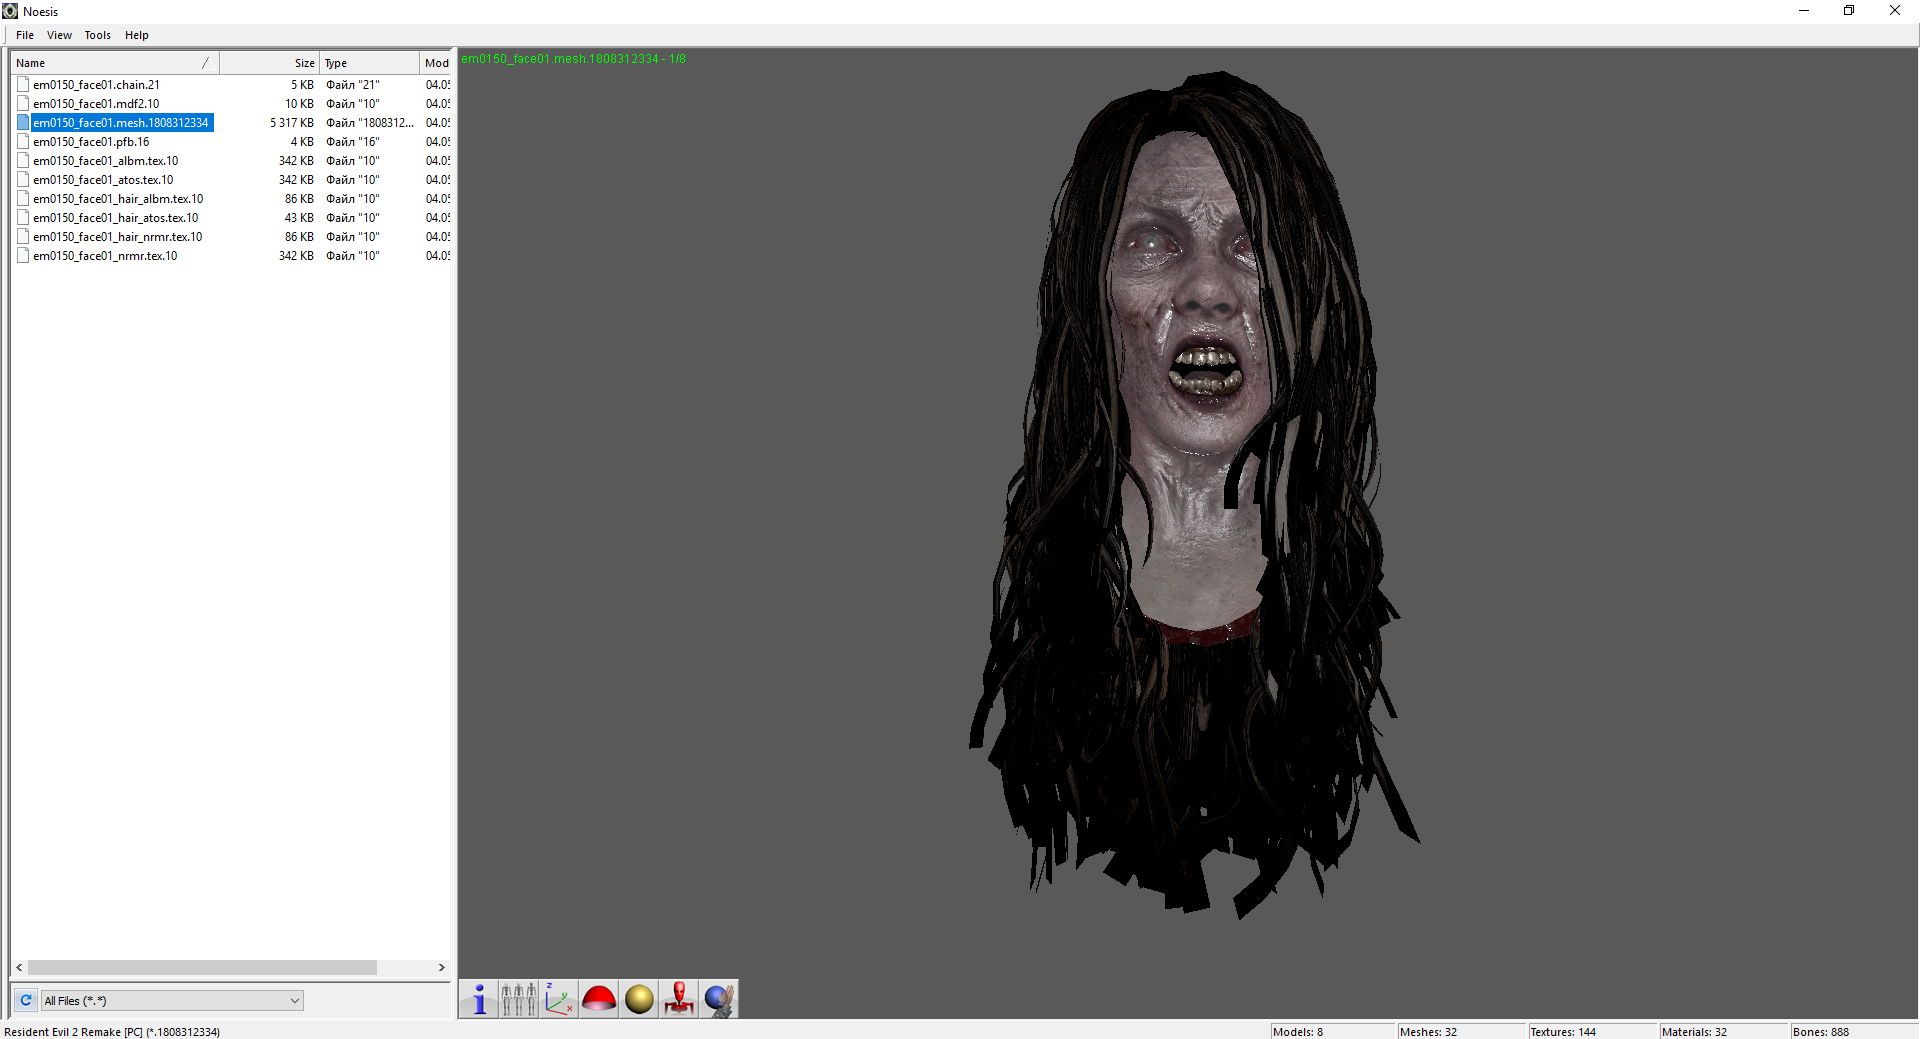Click the Mod column header

(x=436, y=63)
